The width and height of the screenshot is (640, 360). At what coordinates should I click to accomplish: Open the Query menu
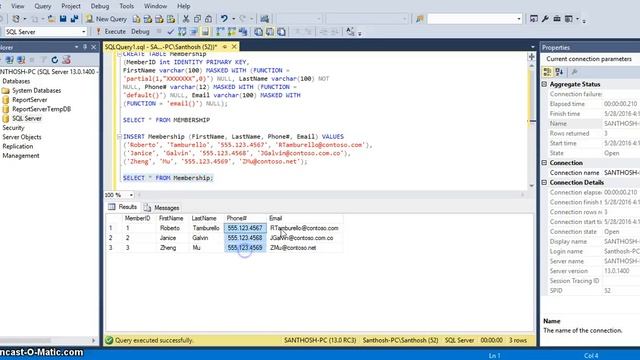(x=42, y=6)
